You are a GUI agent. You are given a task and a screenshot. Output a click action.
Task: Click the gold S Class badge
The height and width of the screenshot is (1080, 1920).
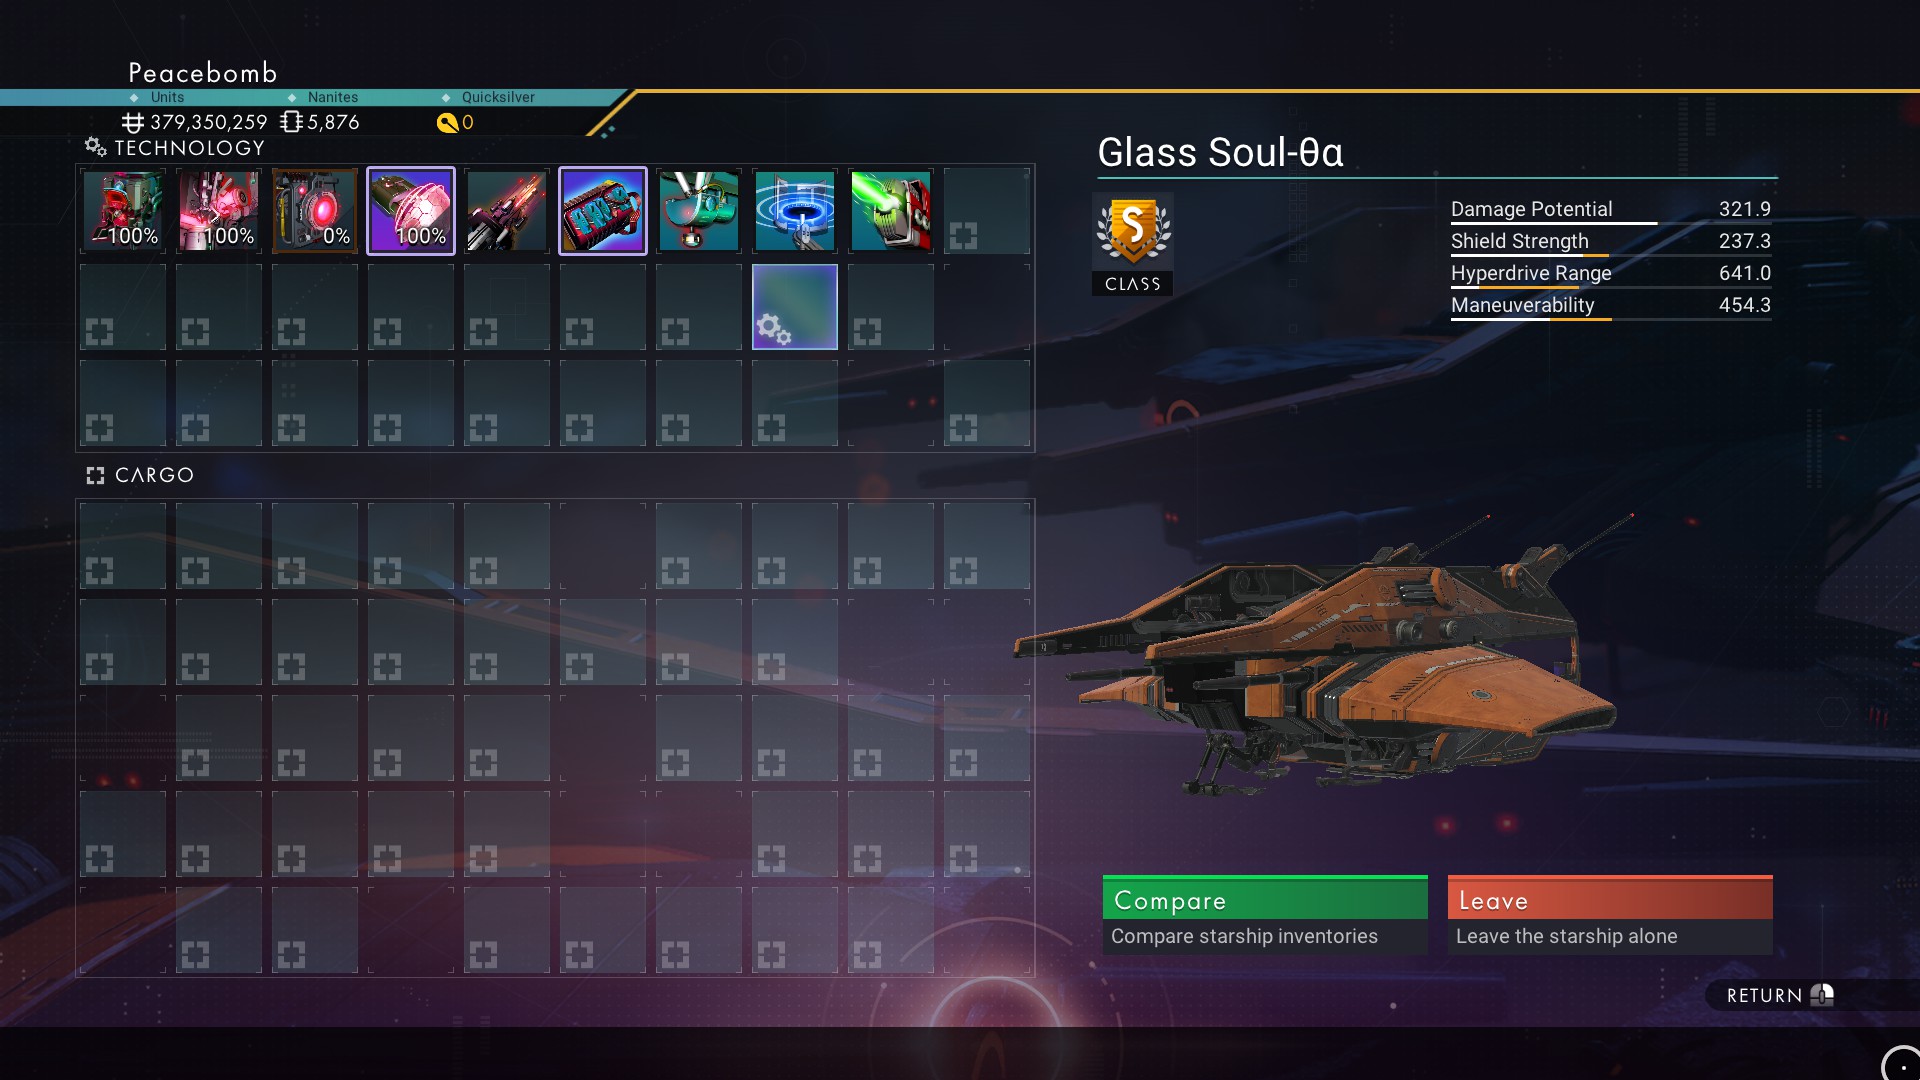point(1133,244)
